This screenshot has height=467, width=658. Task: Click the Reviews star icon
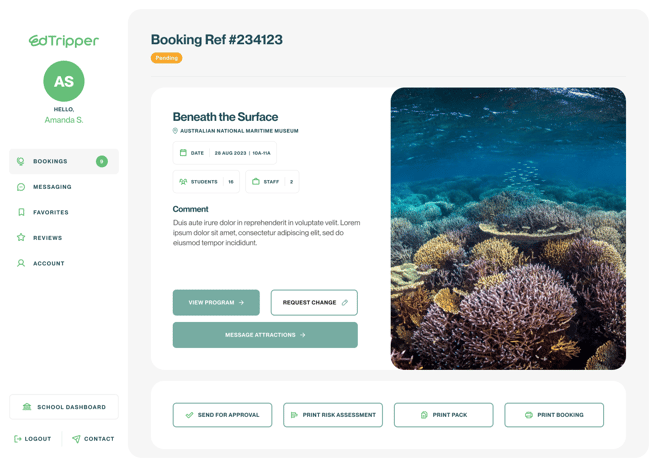point(21,237)
